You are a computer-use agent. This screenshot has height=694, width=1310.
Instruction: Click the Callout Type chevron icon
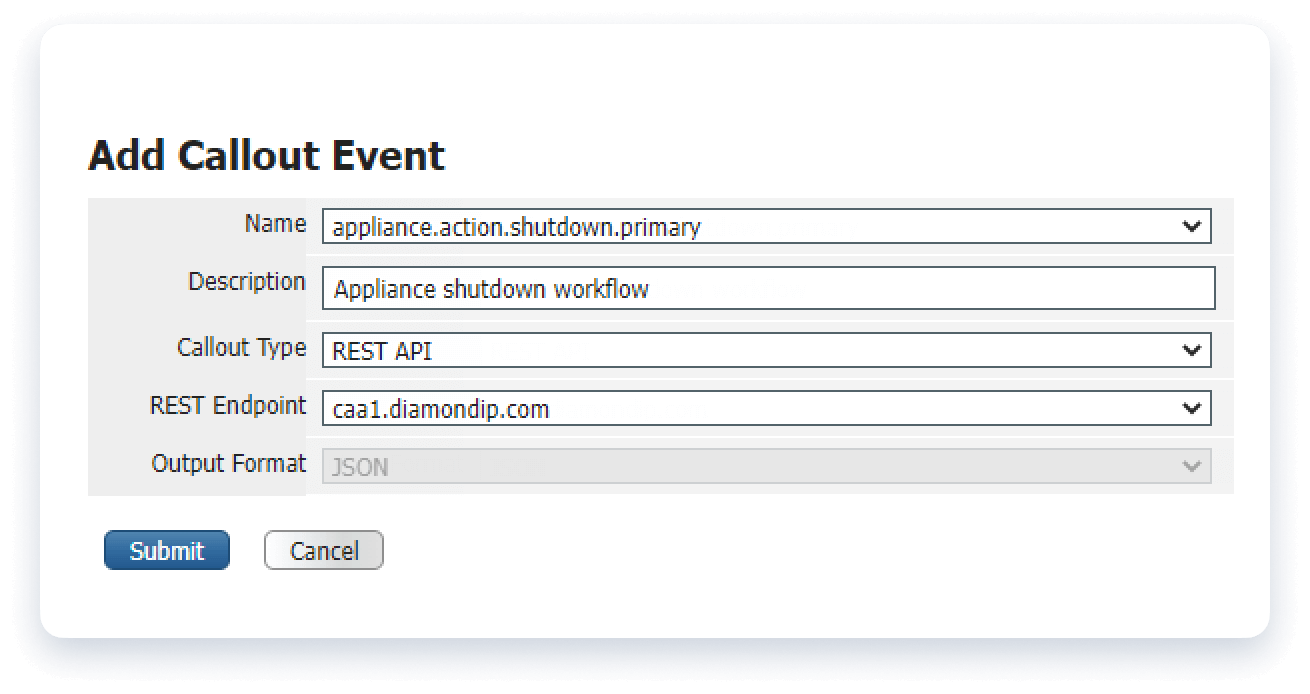[x=1190, y=349]
